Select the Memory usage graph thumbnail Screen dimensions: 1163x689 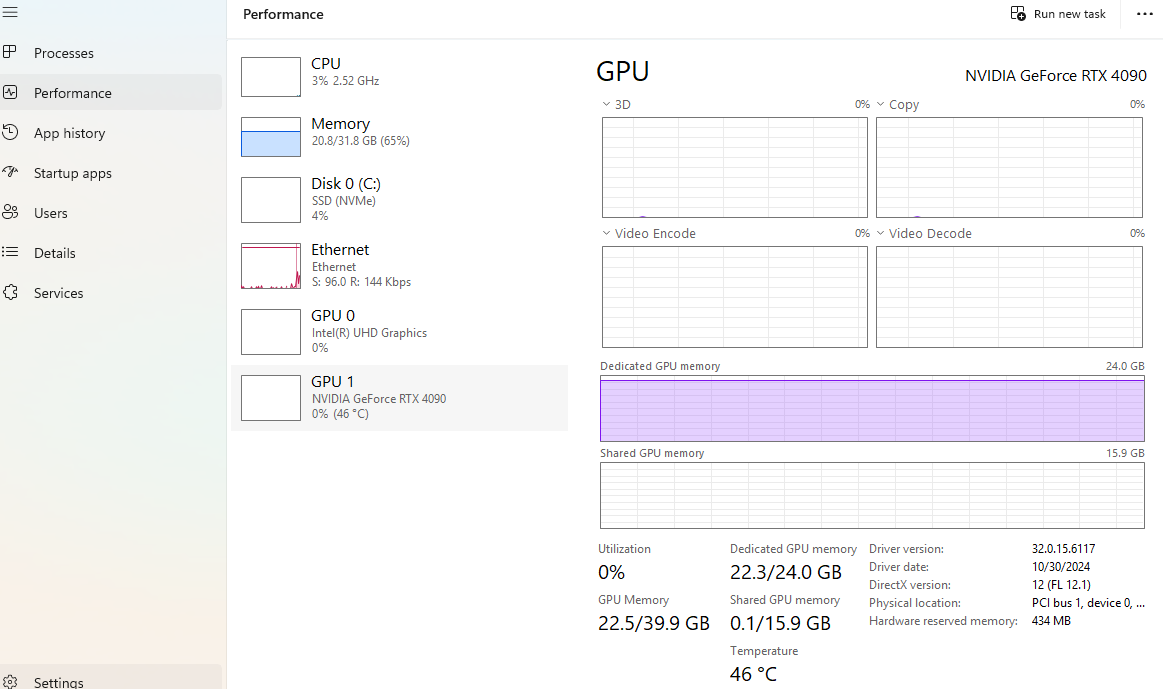pos(271,136)
